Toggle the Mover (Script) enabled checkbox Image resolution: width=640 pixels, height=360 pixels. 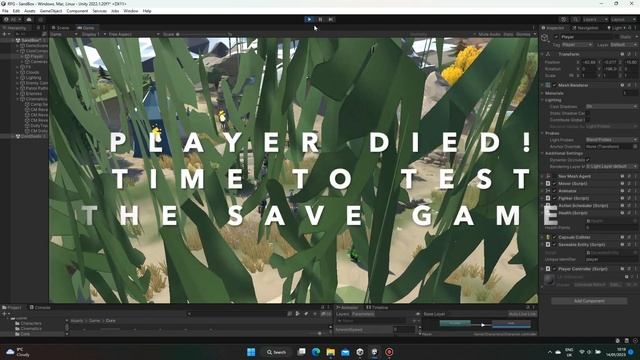tap(554, 184)
